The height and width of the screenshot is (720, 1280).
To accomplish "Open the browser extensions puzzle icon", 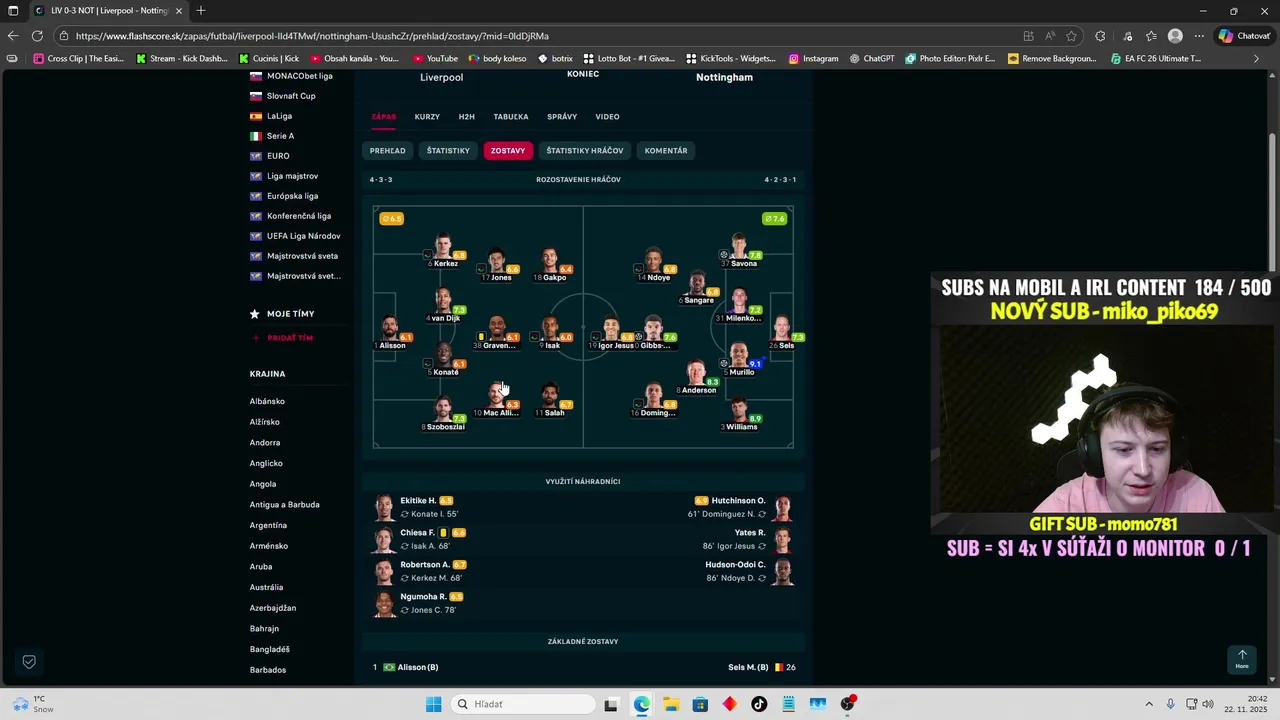I will coord(1100,36).
